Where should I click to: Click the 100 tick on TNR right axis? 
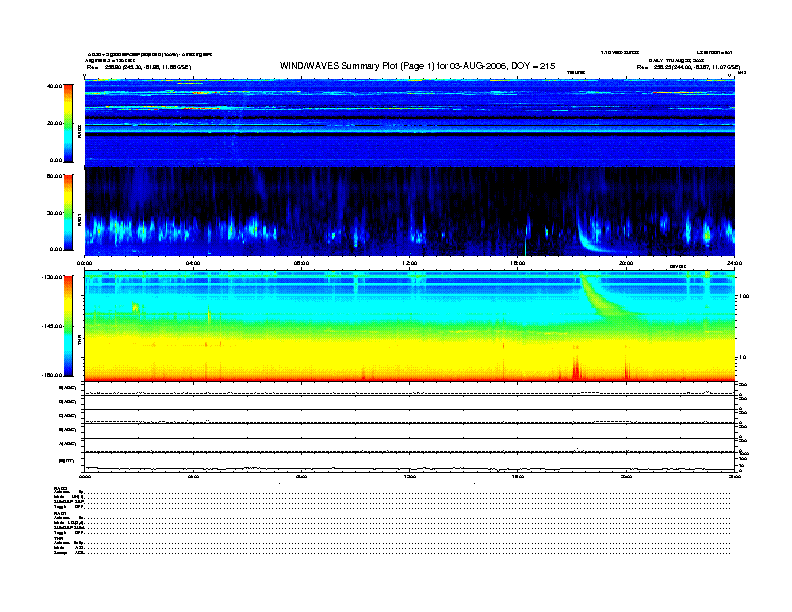pyautogui.click(x=744, y=296)
